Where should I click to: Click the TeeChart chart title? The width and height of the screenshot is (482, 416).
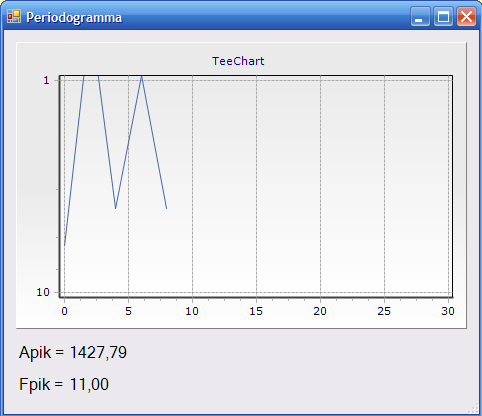coord(238,61)
